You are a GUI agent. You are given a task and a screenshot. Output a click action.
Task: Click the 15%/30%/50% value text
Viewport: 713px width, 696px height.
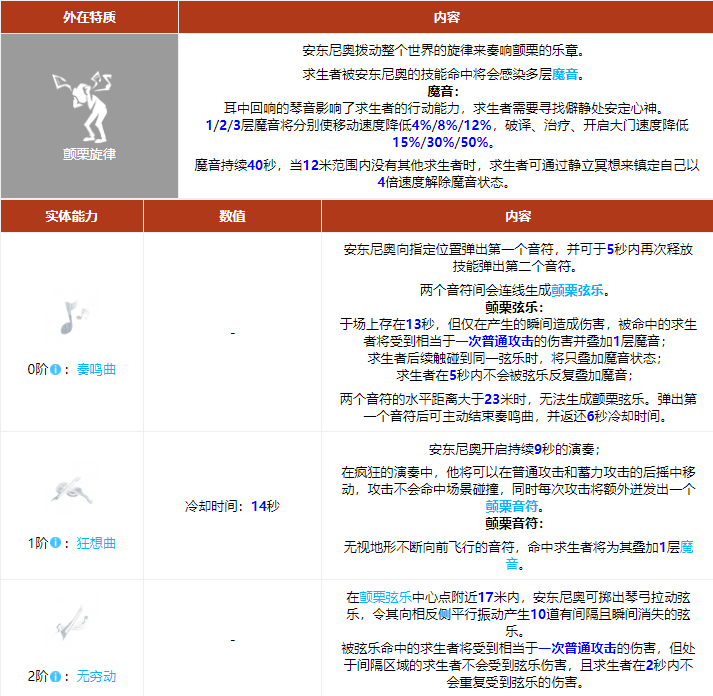[440, 142]
